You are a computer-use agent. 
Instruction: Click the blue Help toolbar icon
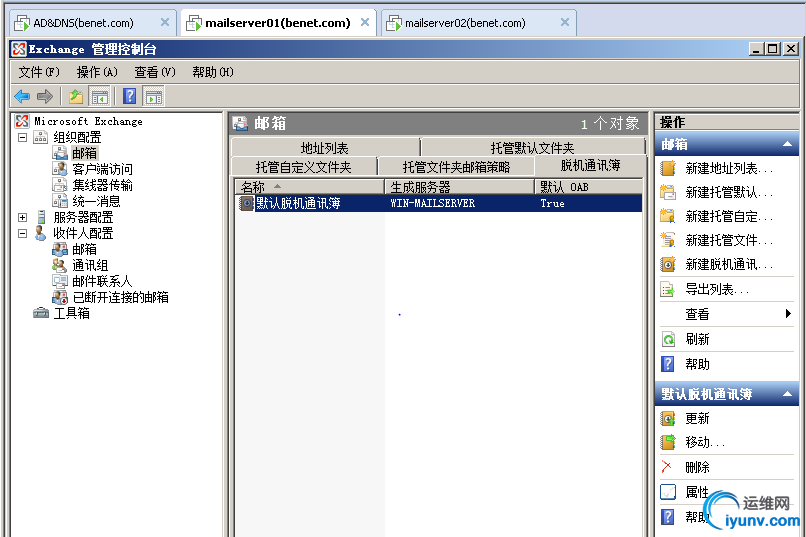pyautogui.click(x=130, y=96)
